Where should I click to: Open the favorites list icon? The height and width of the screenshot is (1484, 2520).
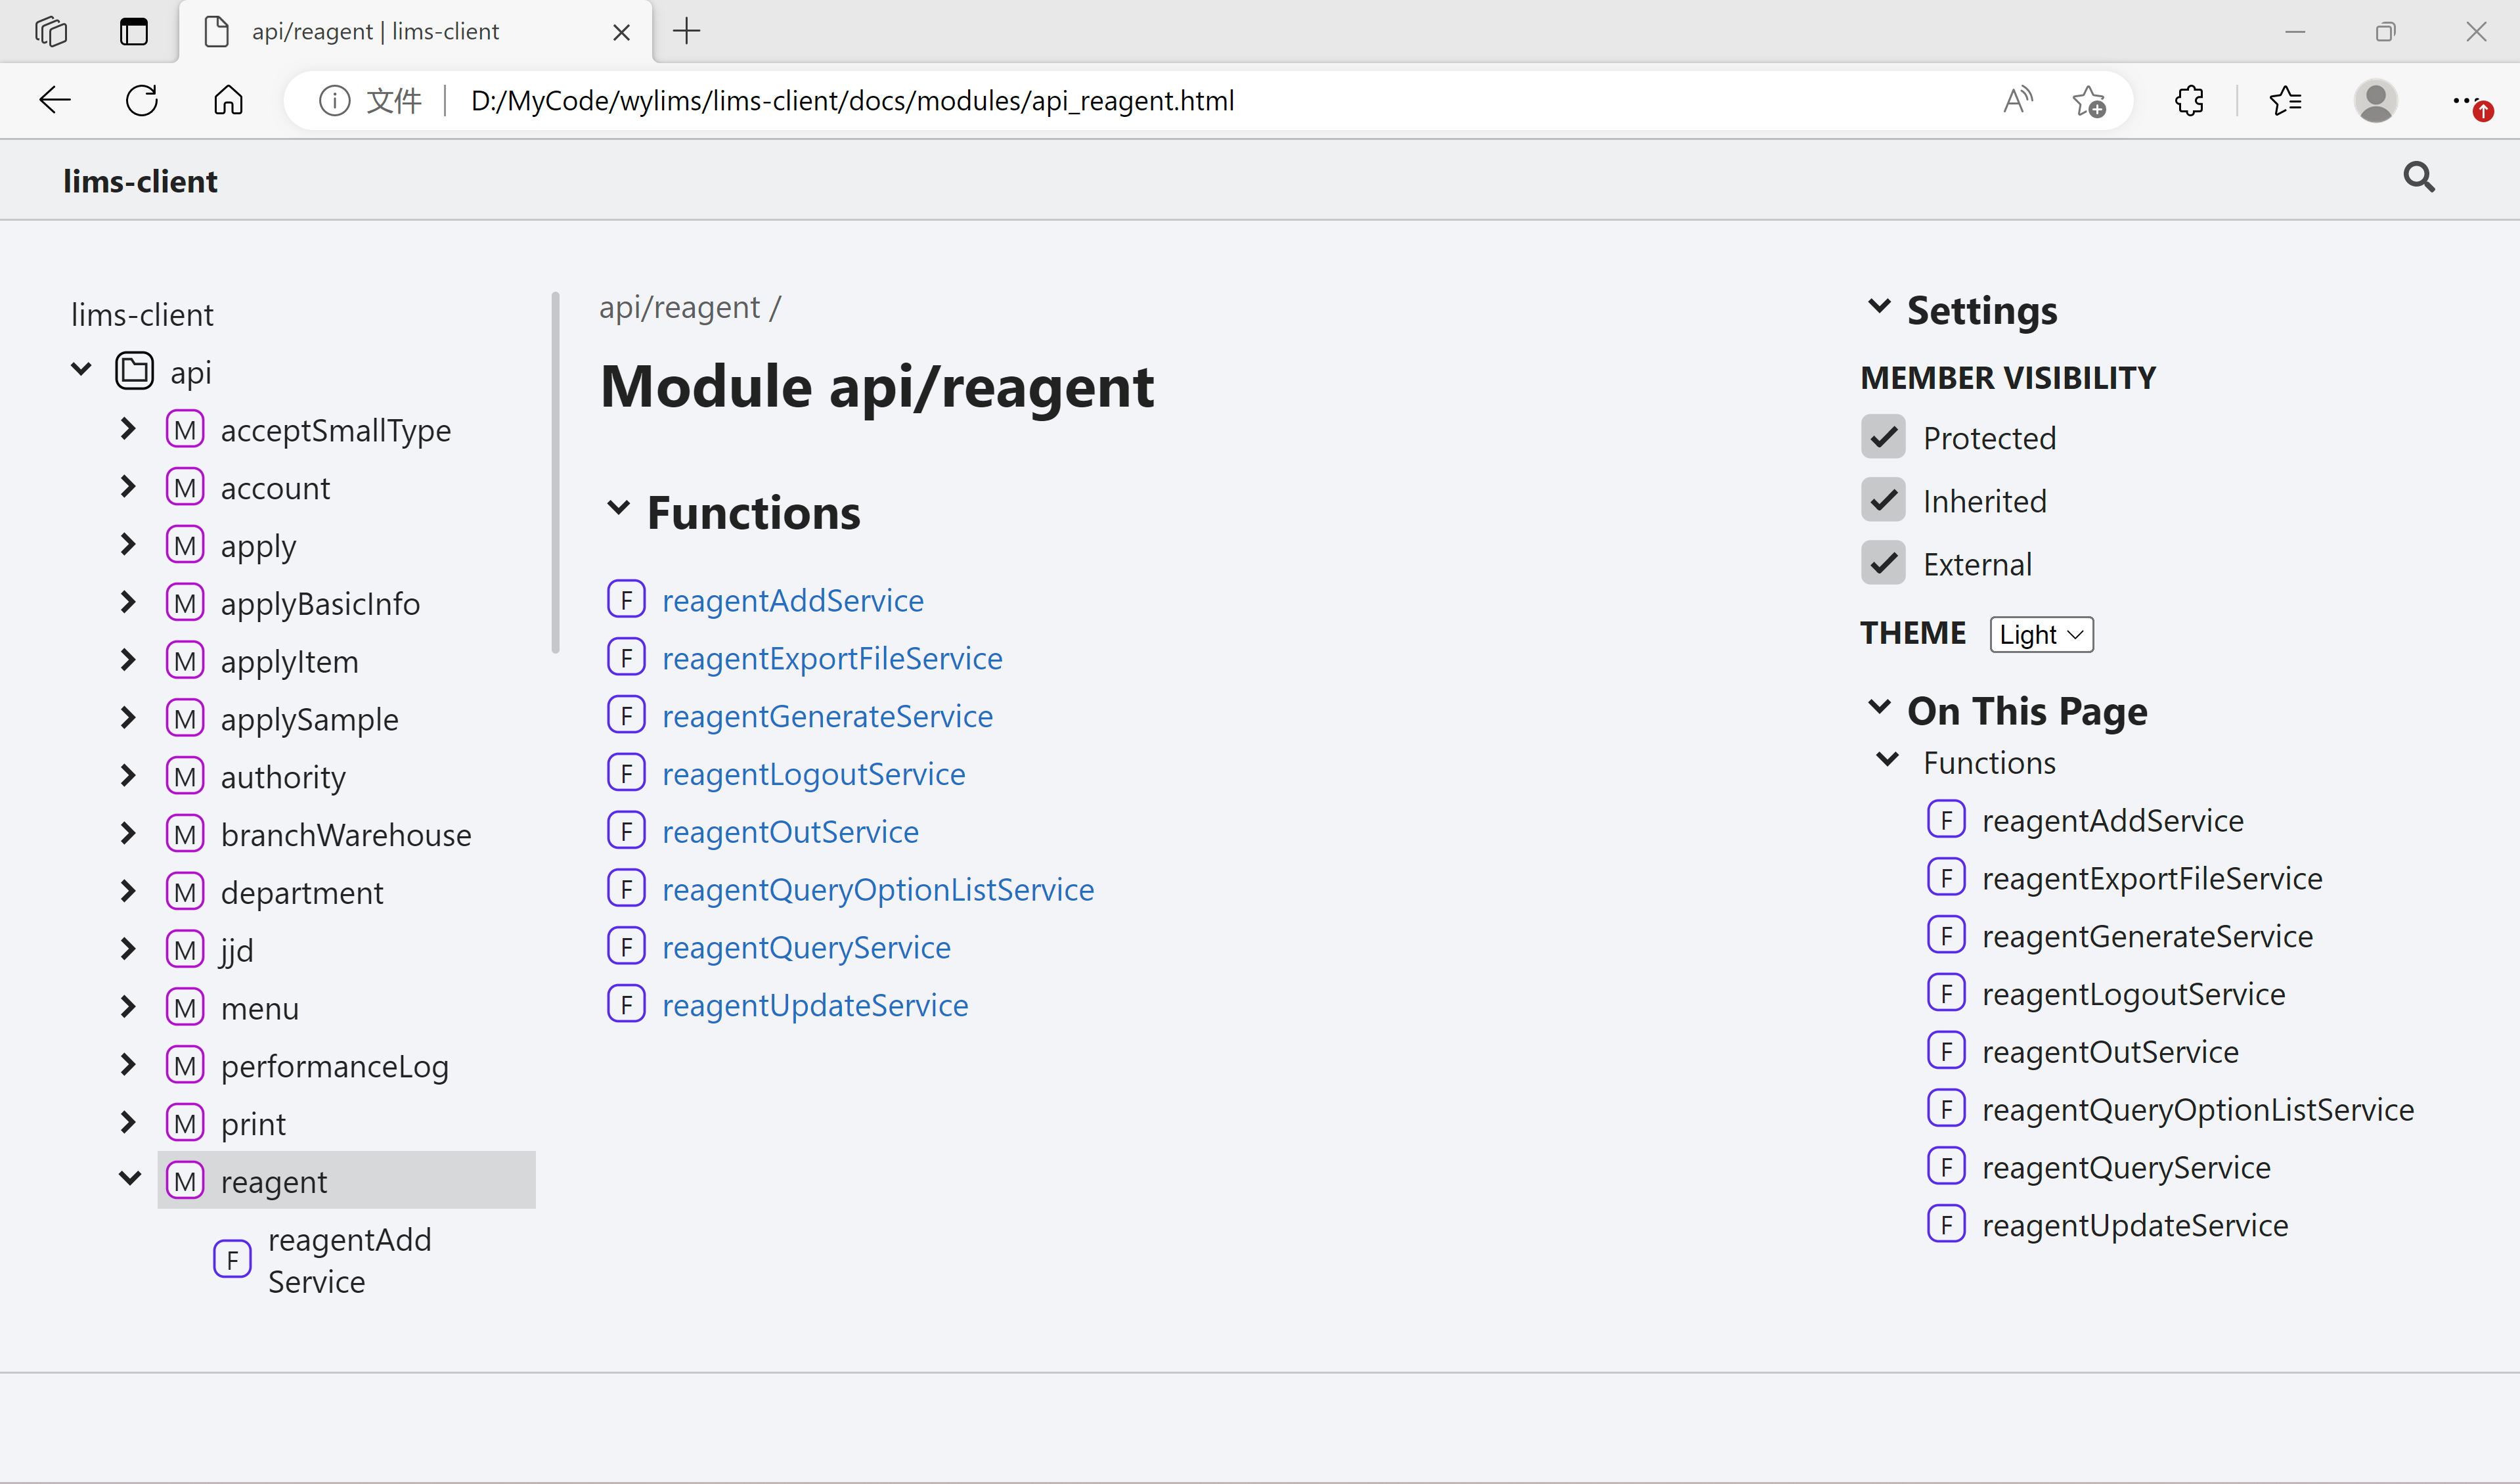pyautogui.click(x=2285, y=100)
